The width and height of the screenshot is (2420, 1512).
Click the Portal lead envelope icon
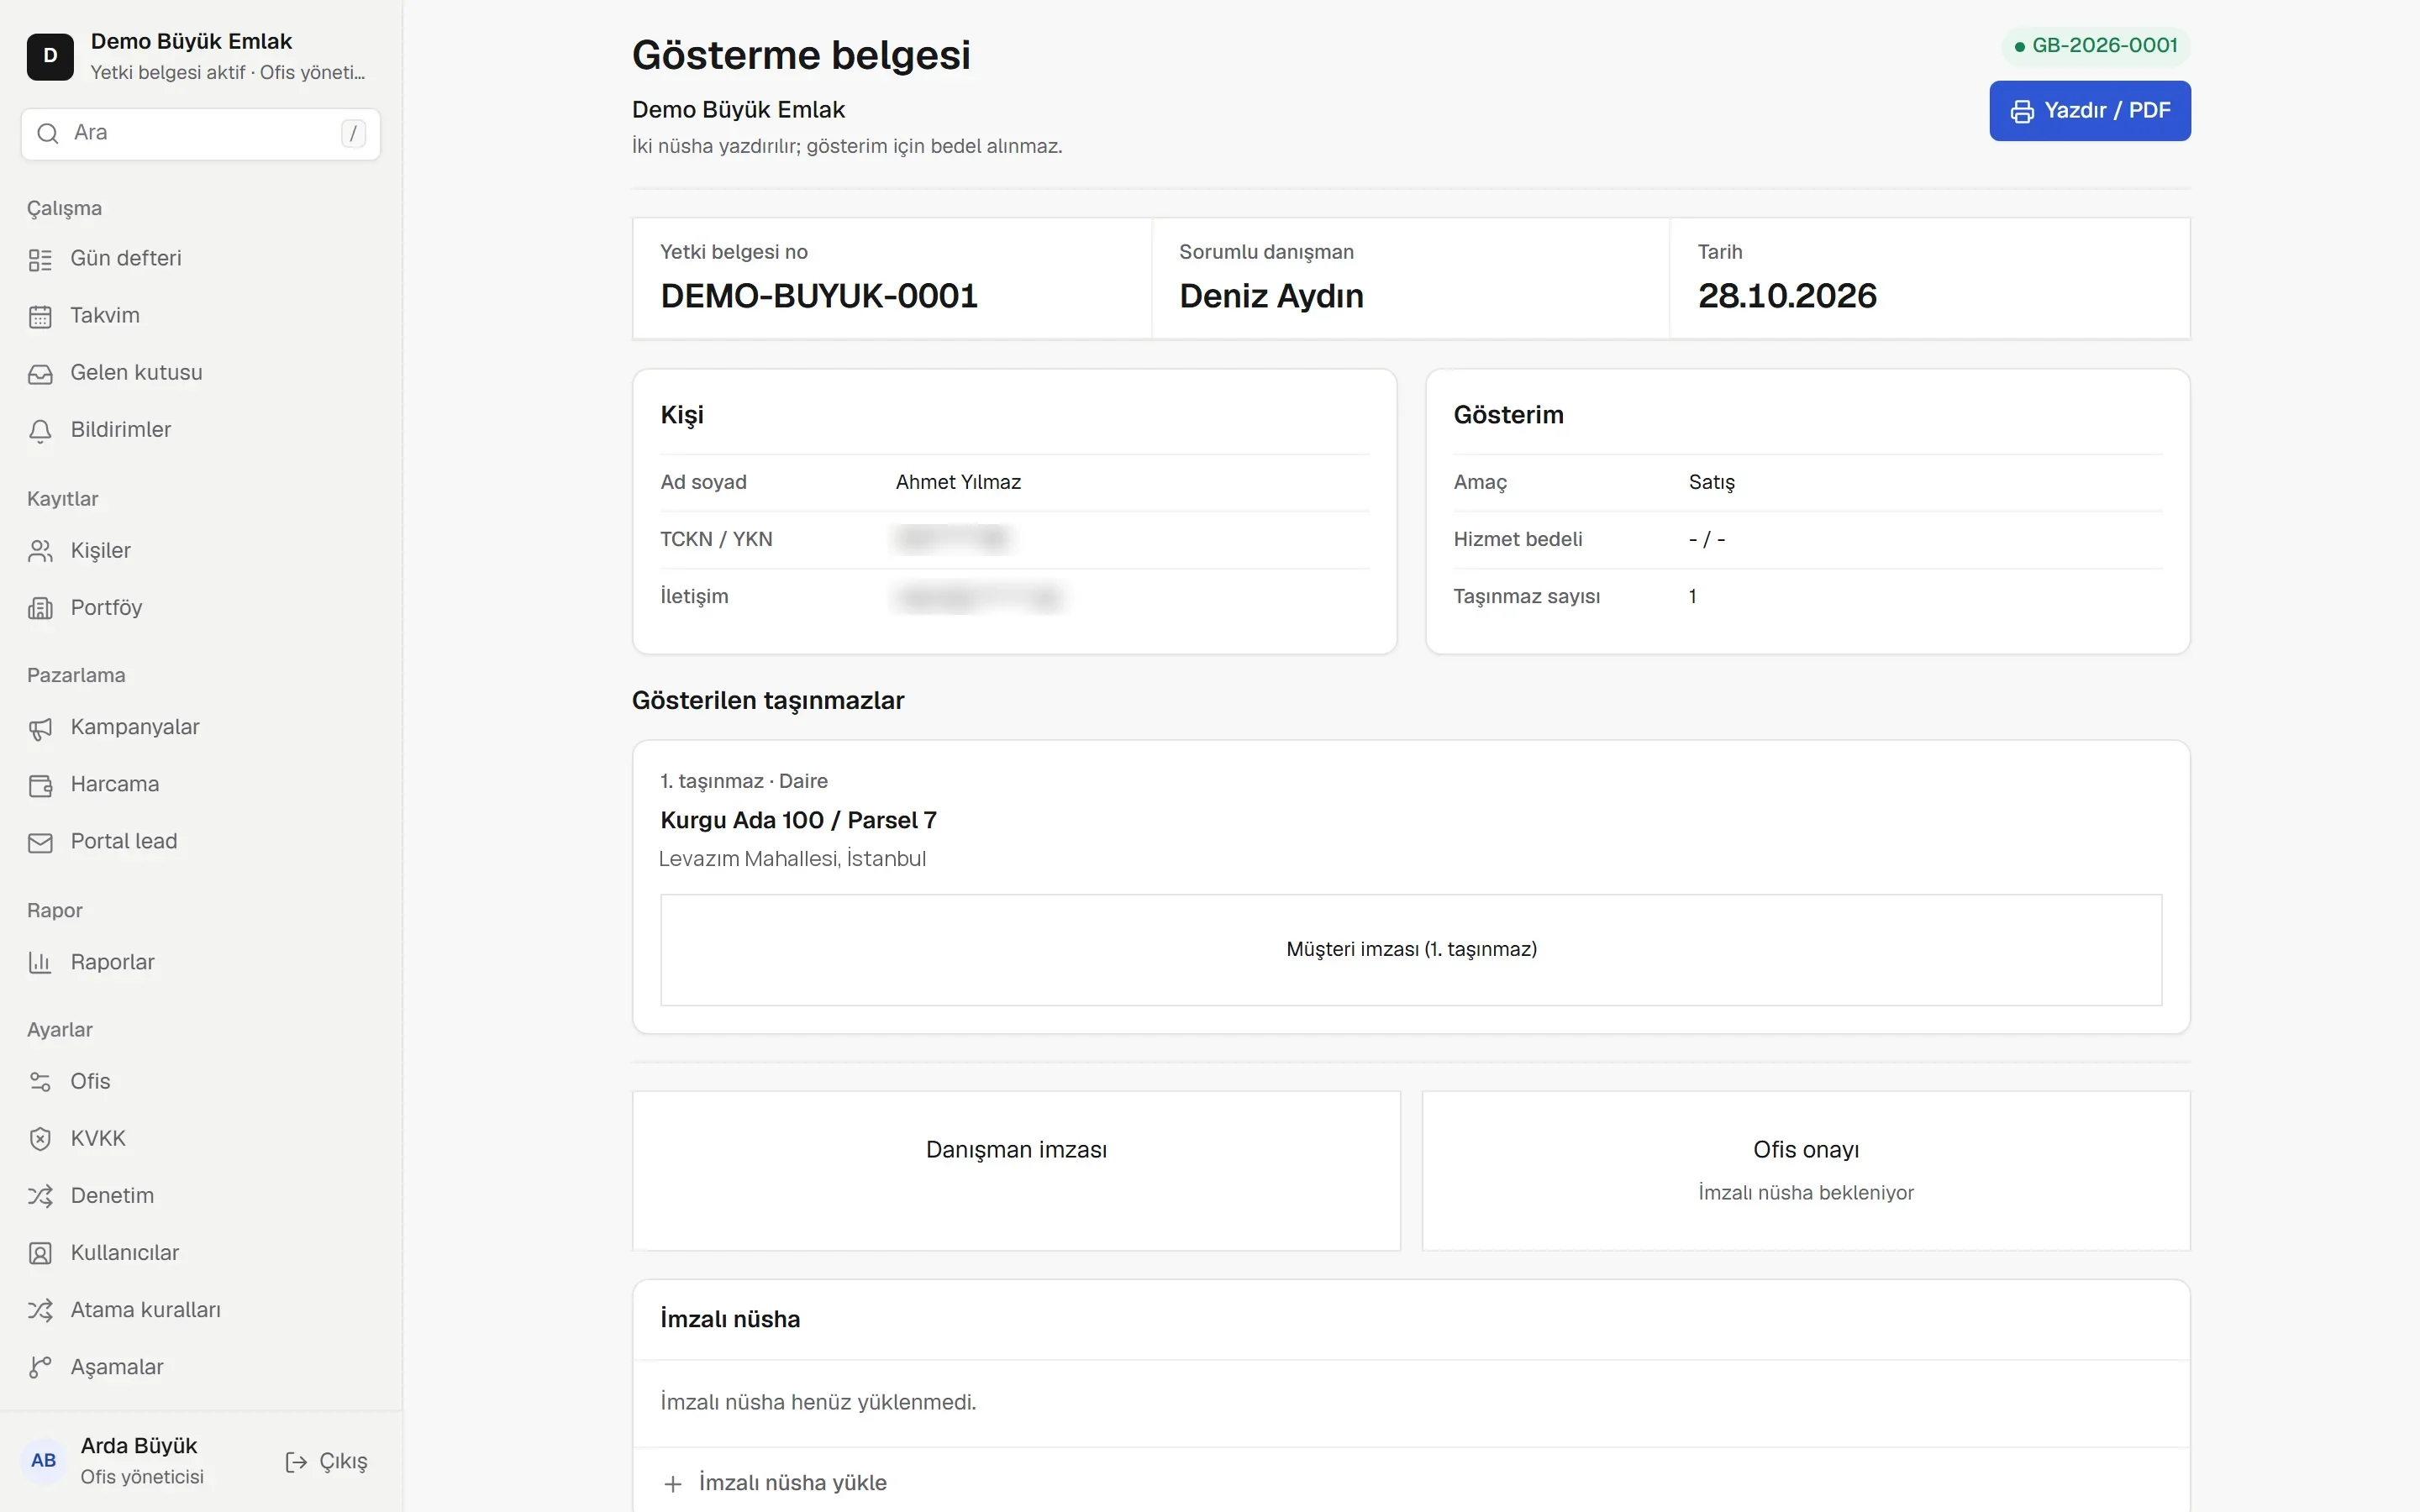40,843
